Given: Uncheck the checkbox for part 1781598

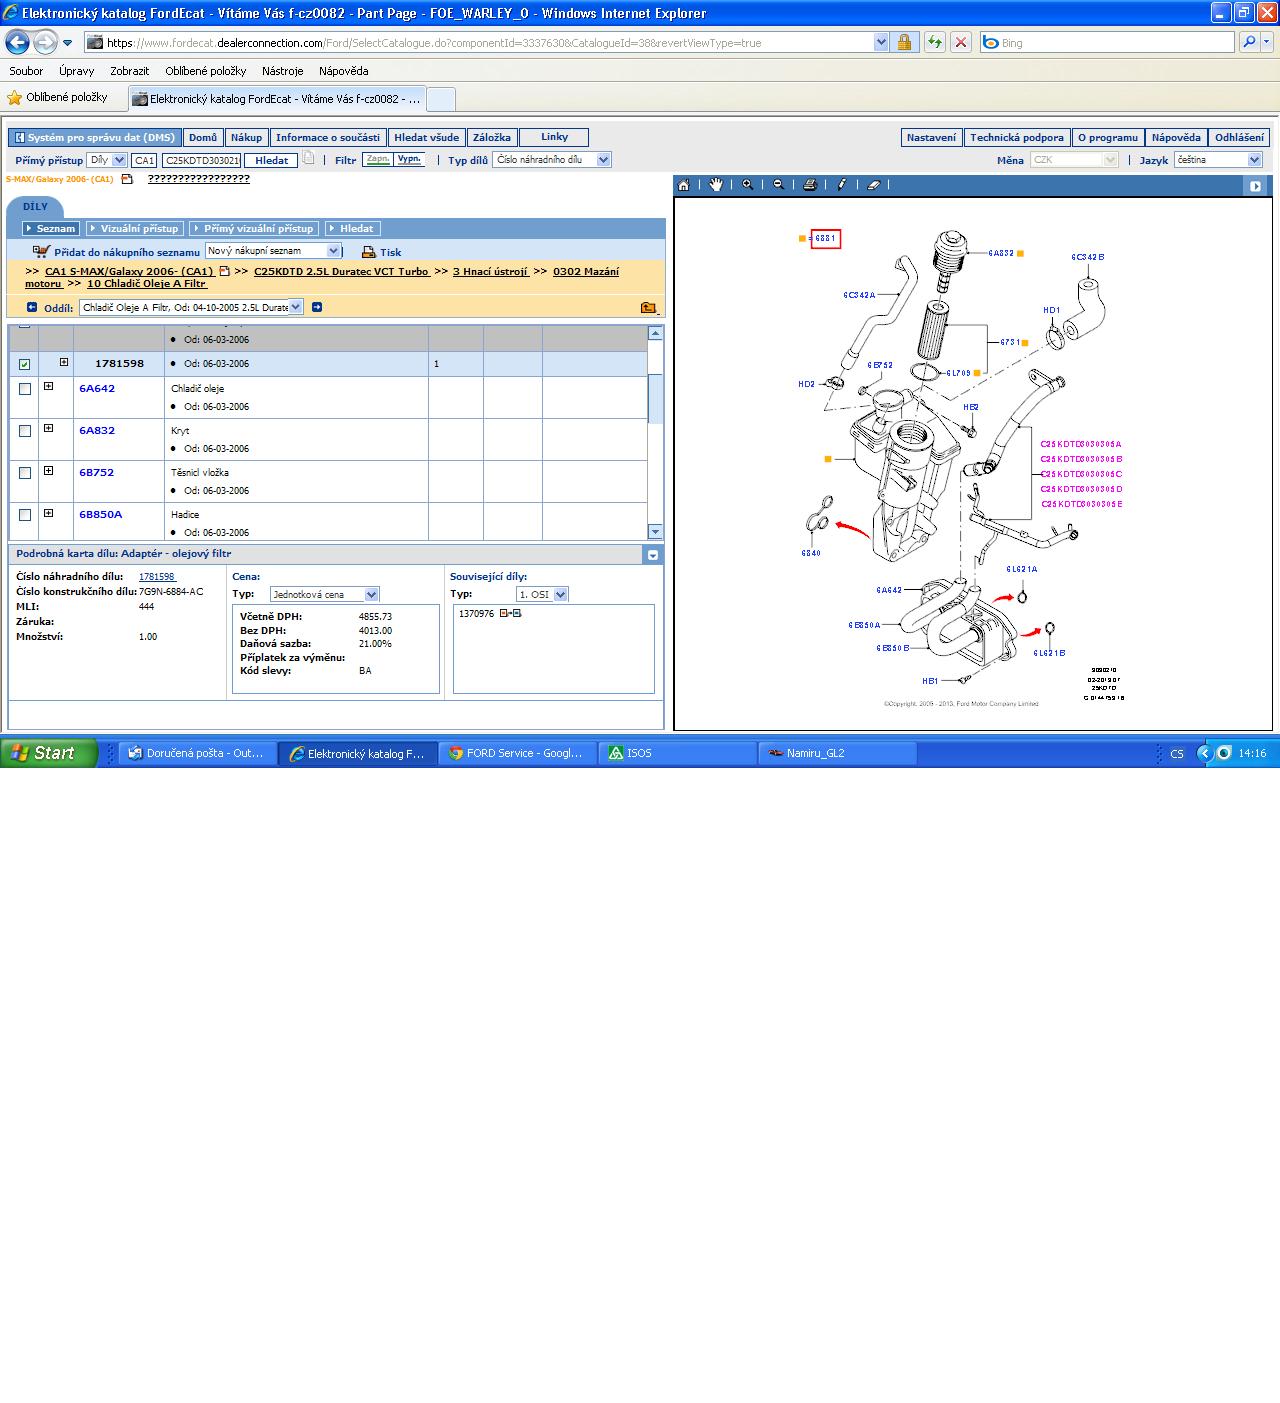Looking at the screenshot, I should pyautogui.click(x=25, y=365).
